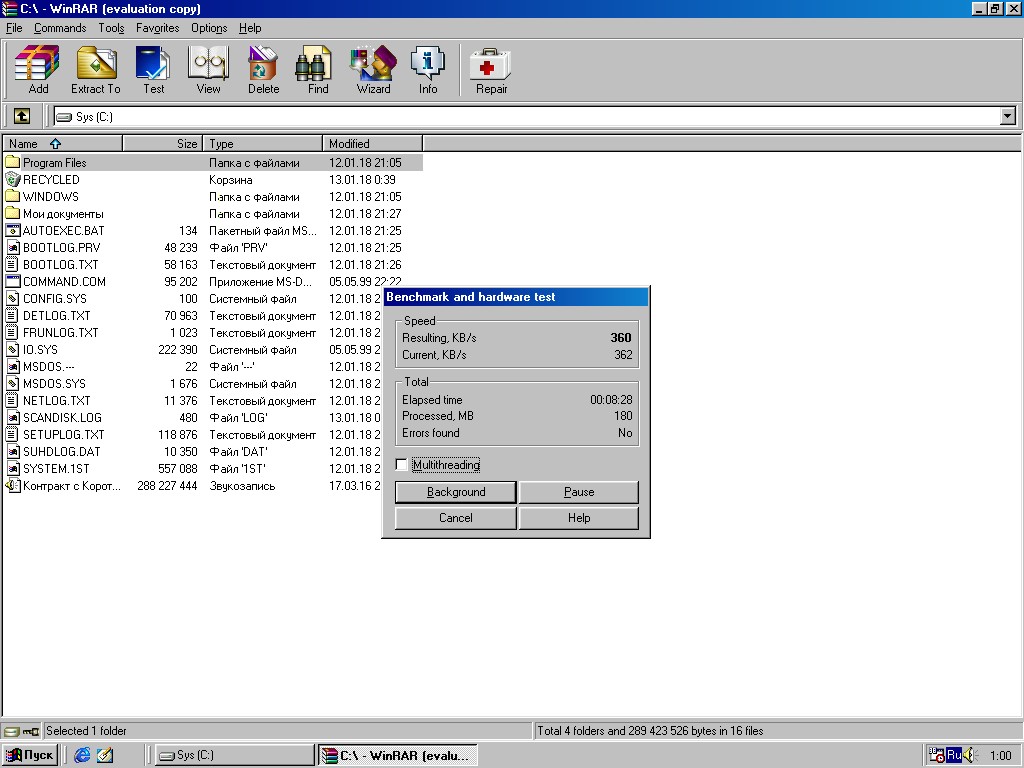Viewport: 1024px width, 768px height.
Task: Select the WINDOWS folder in file list
Action: pyautogui.click(x=50, y=197)
